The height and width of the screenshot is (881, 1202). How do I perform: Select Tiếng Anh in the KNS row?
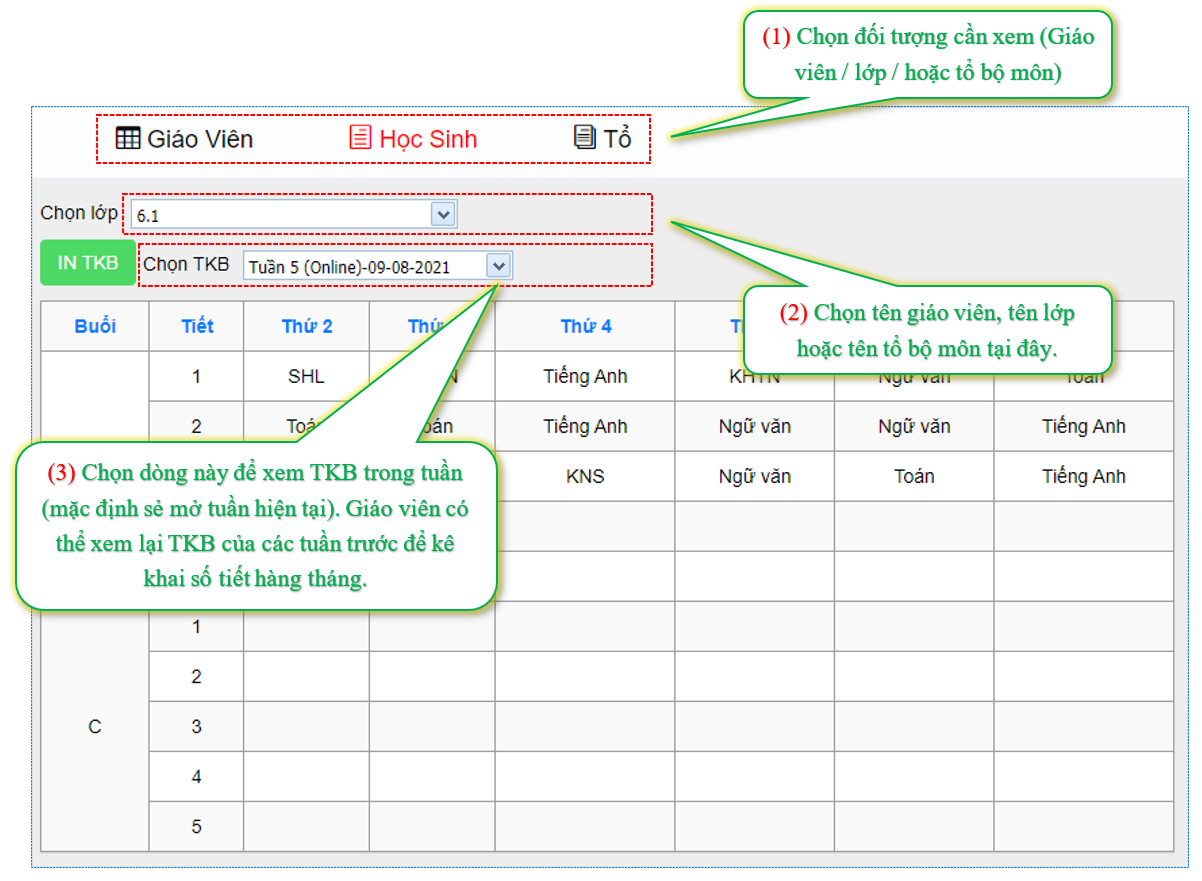point(1084,476)
